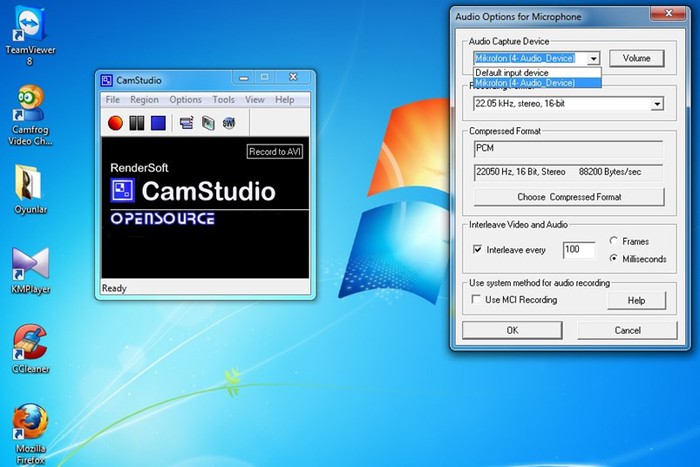The width and height of the screenshot is (700, 467).
Task: Open the Oyunlar folder on desktop
Action: [x=30, y=189]
